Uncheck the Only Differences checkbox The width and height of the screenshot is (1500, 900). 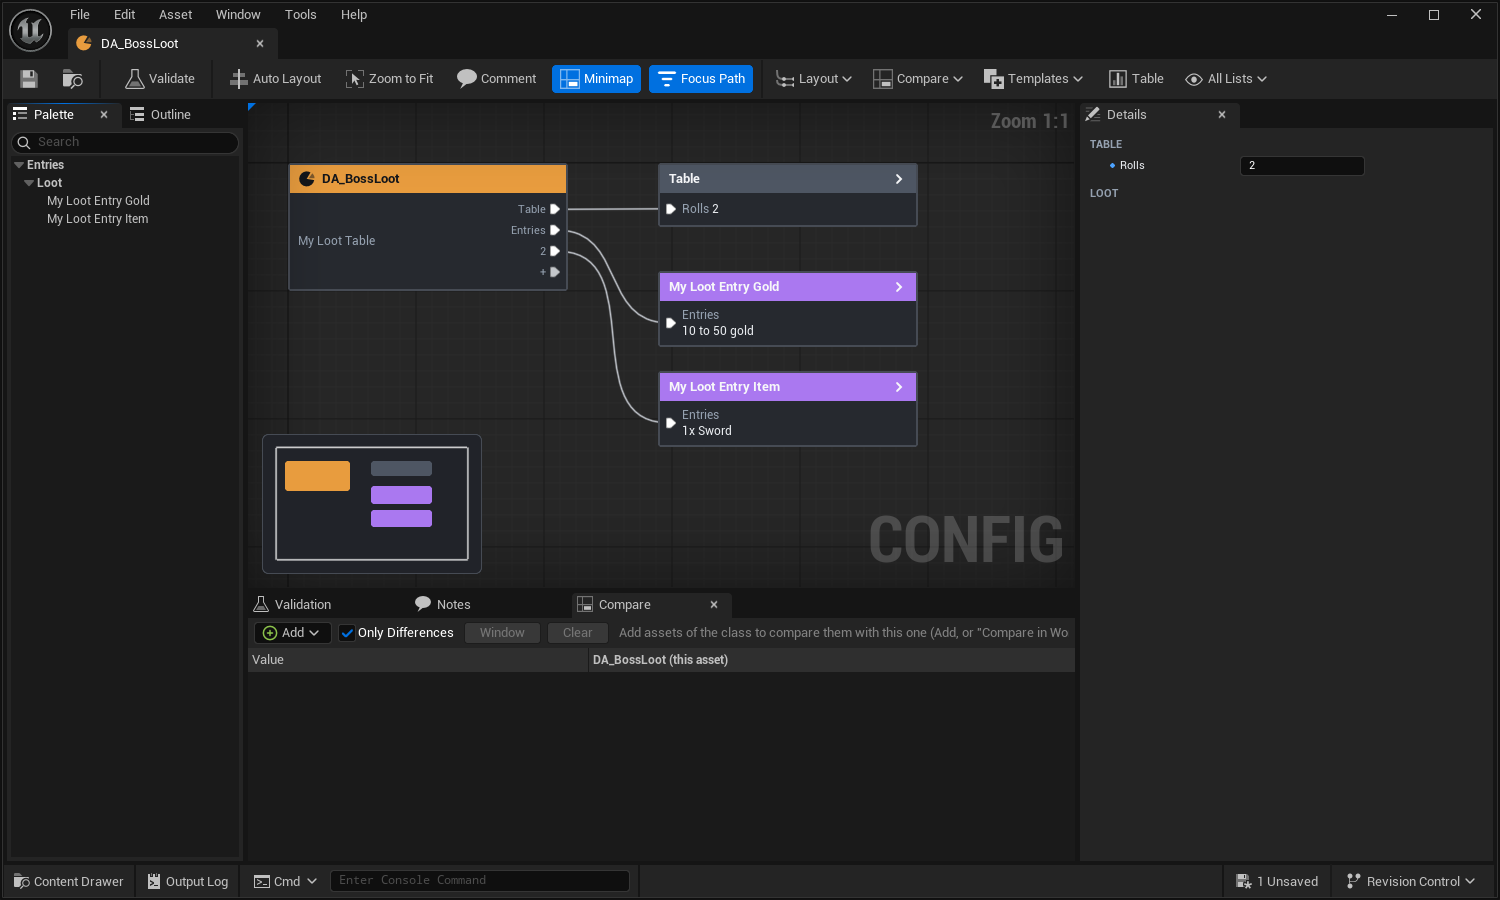347,633
